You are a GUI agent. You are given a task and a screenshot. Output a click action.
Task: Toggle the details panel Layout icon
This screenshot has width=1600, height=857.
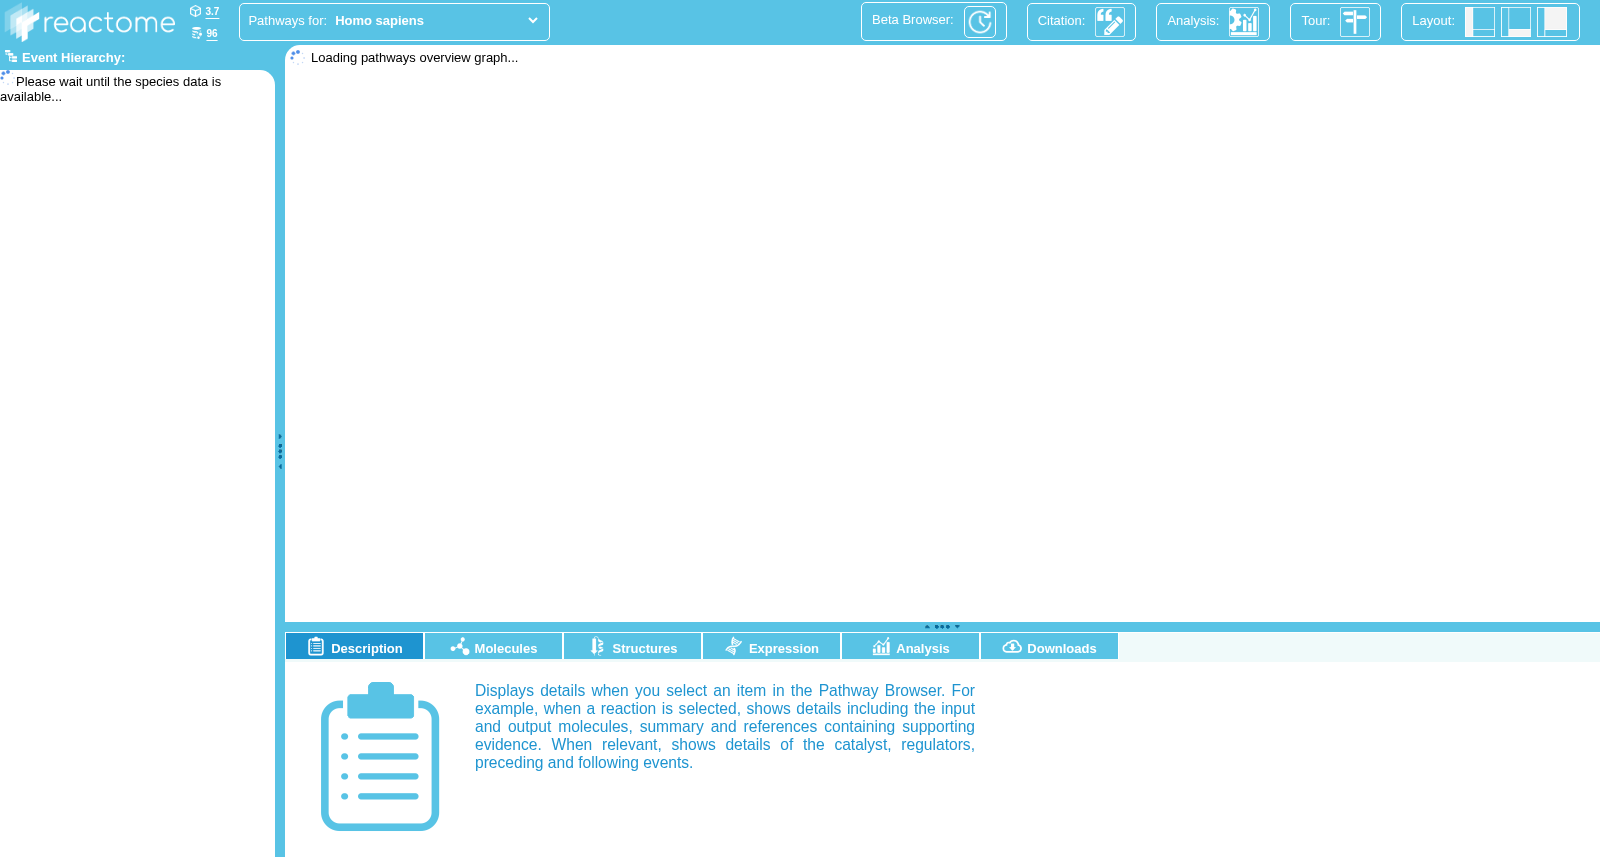(x=1516, y=22)
